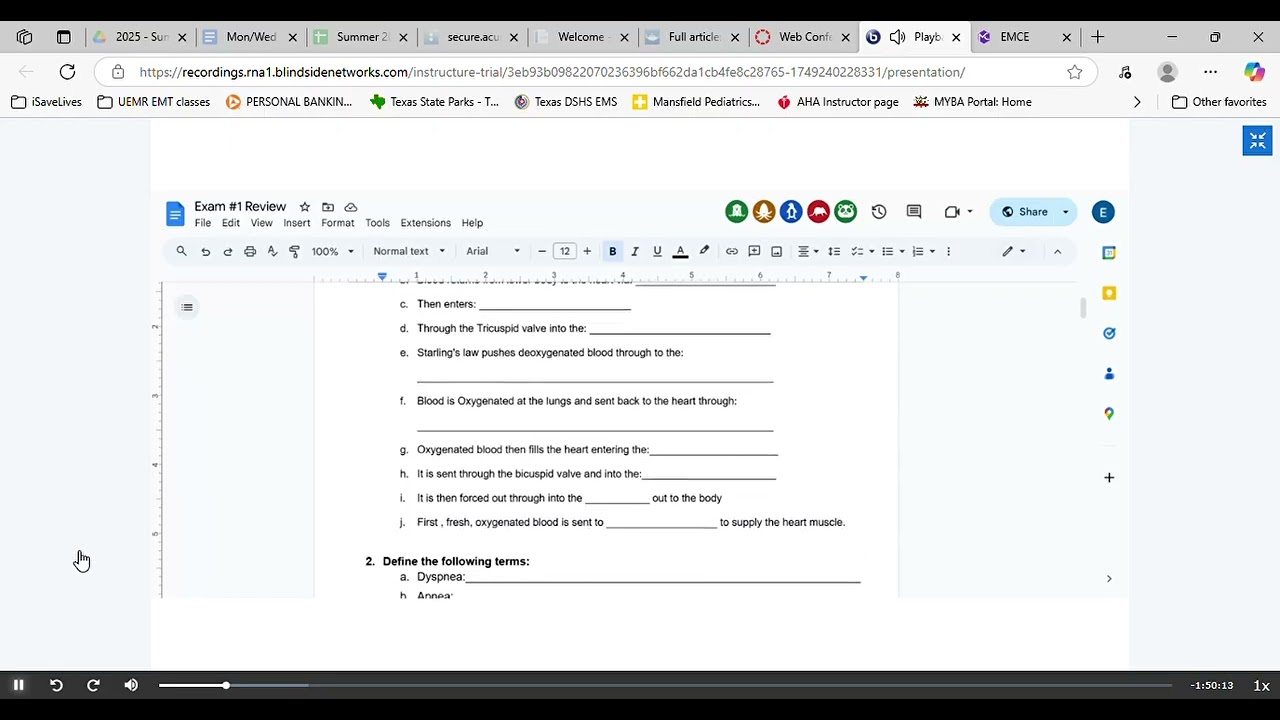This screenshot has width=1280, height=720.
Task: Click the line and paragraph spacing icon
Action: (834, 251)
